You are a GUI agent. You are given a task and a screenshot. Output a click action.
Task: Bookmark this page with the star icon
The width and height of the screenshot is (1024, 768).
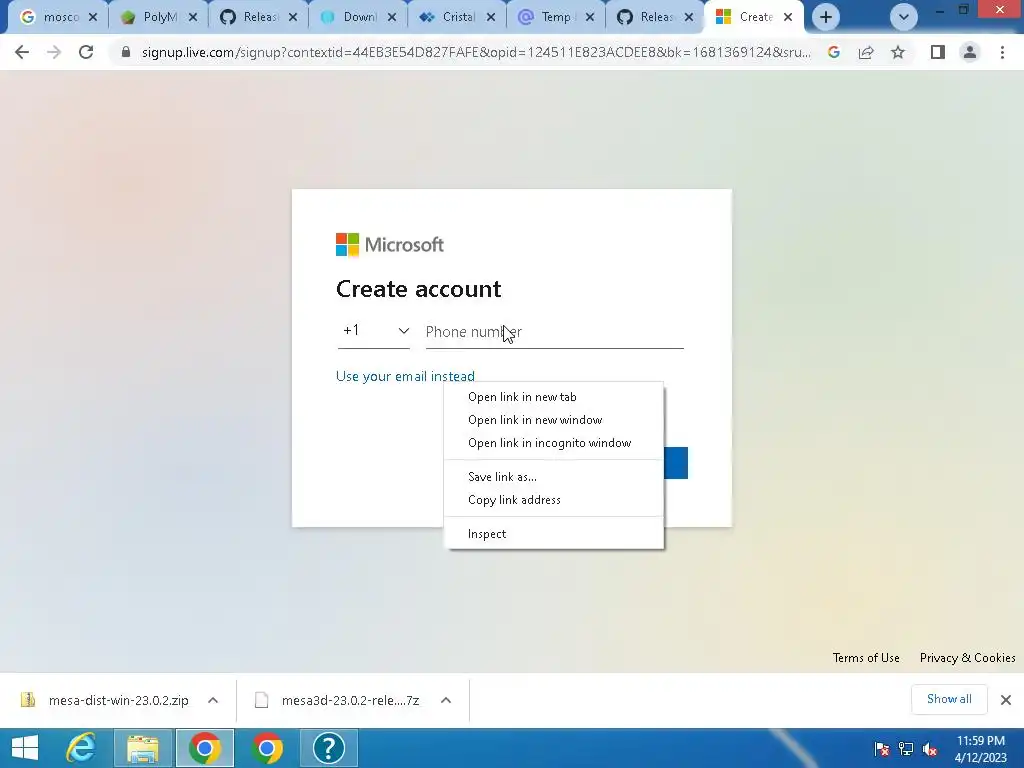898,52
